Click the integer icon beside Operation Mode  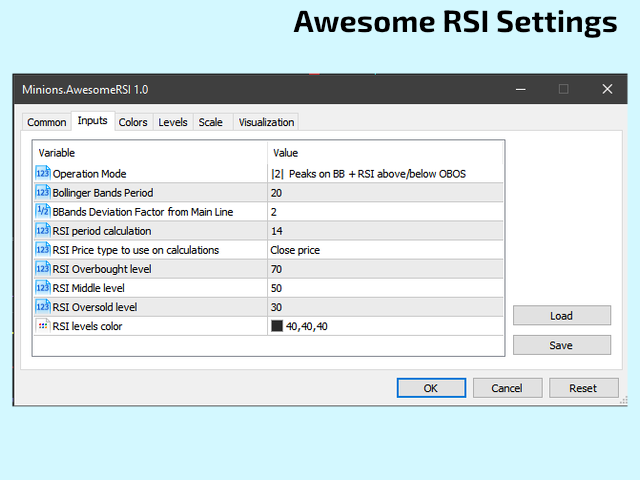point(42,173)
